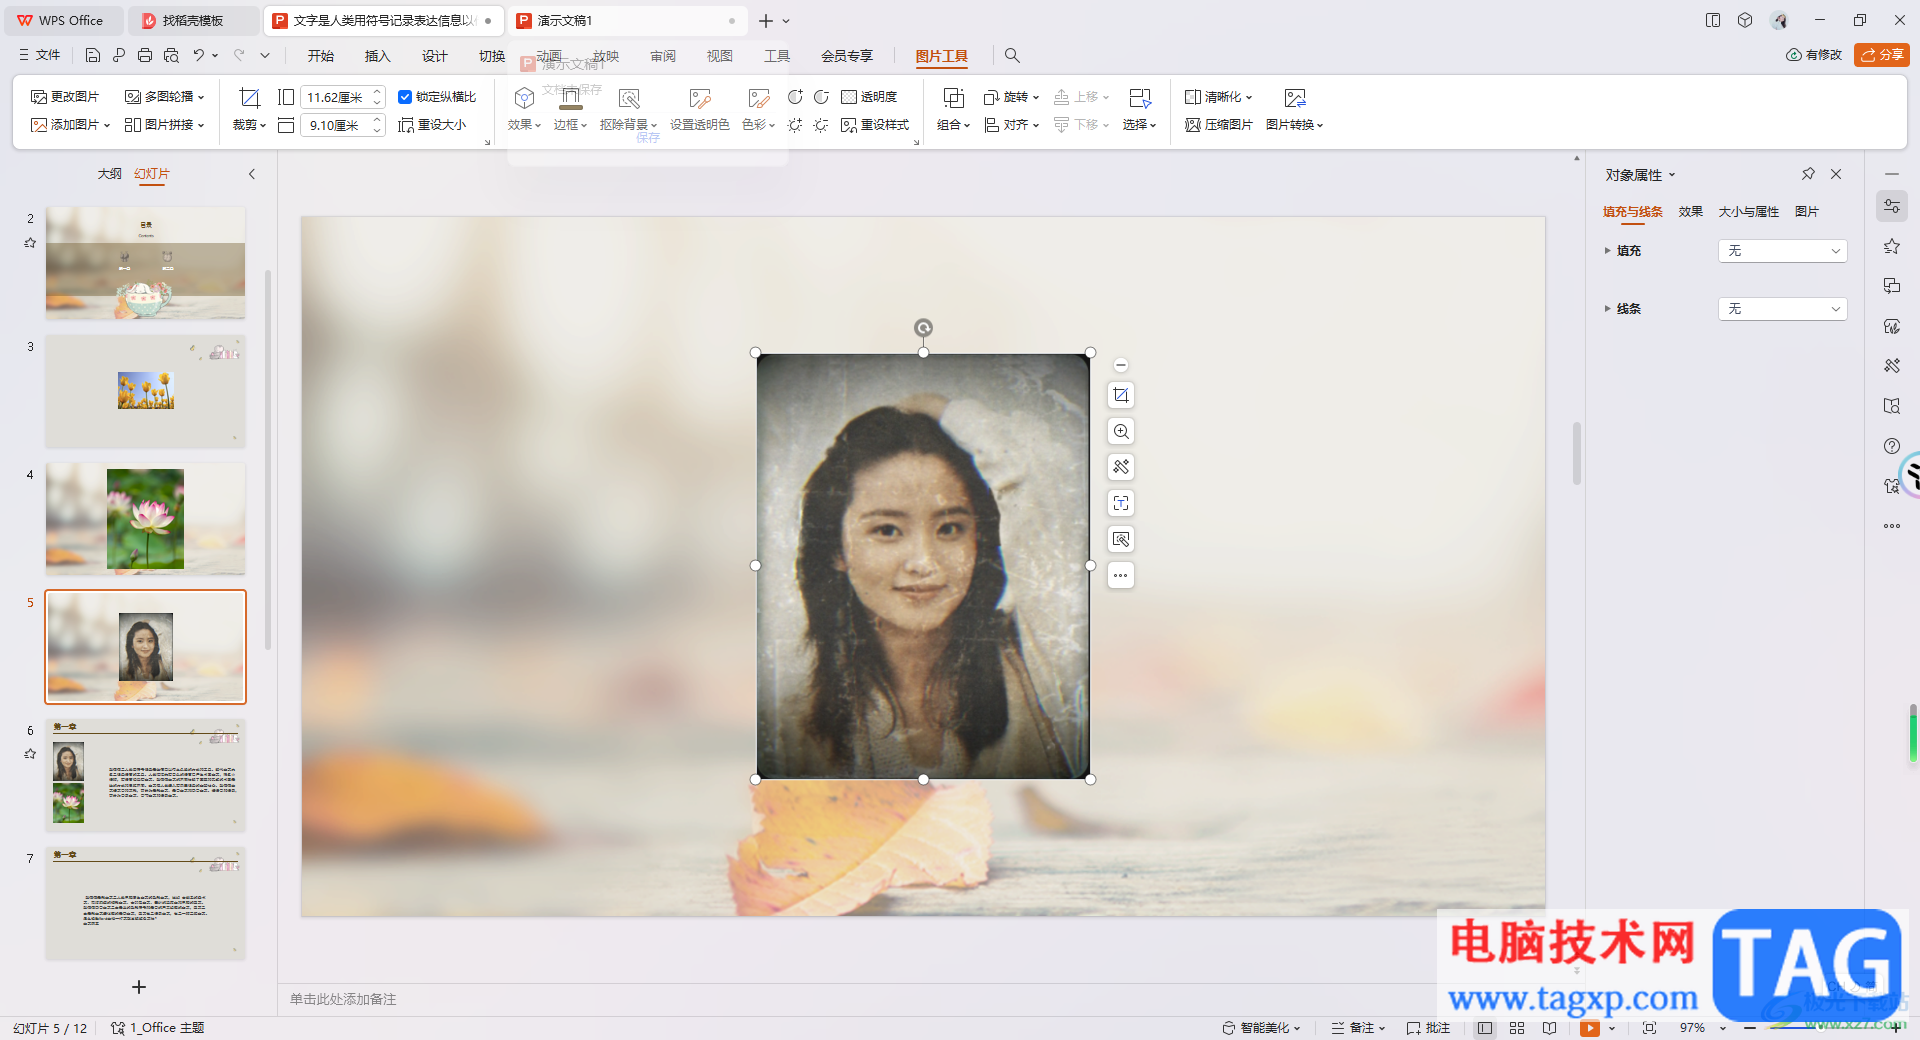The width and height of the screenshot is (1920, 1040).
Task: Open Add Picture (添加图片) dropdown
Action: [71, 125]
